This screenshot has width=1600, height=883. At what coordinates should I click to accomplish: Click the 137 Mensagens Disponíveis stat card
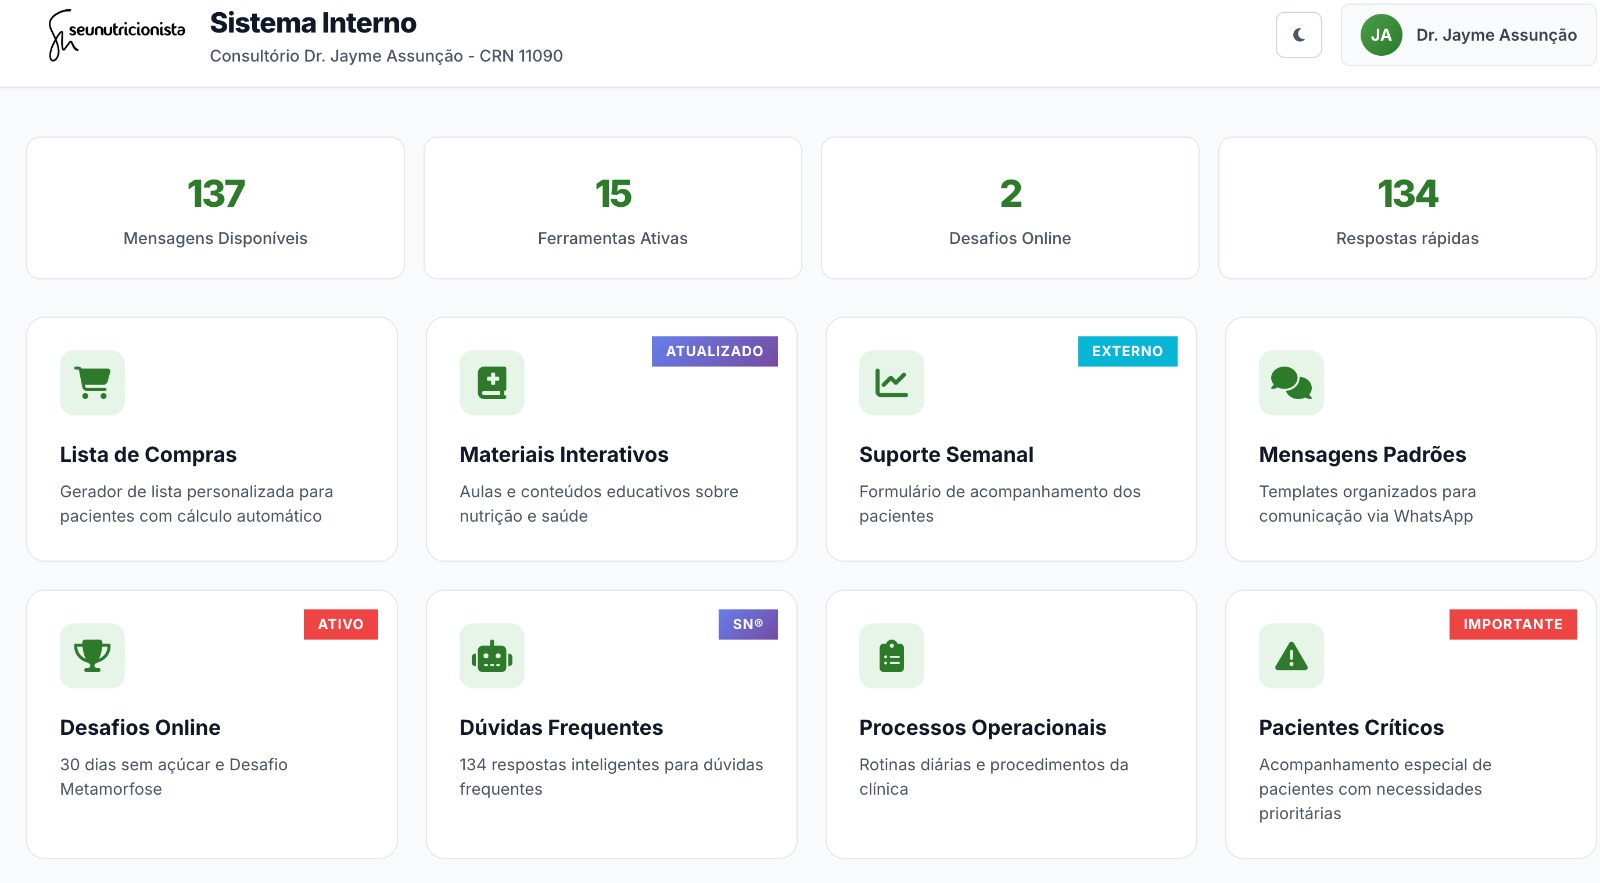[215, 208]
